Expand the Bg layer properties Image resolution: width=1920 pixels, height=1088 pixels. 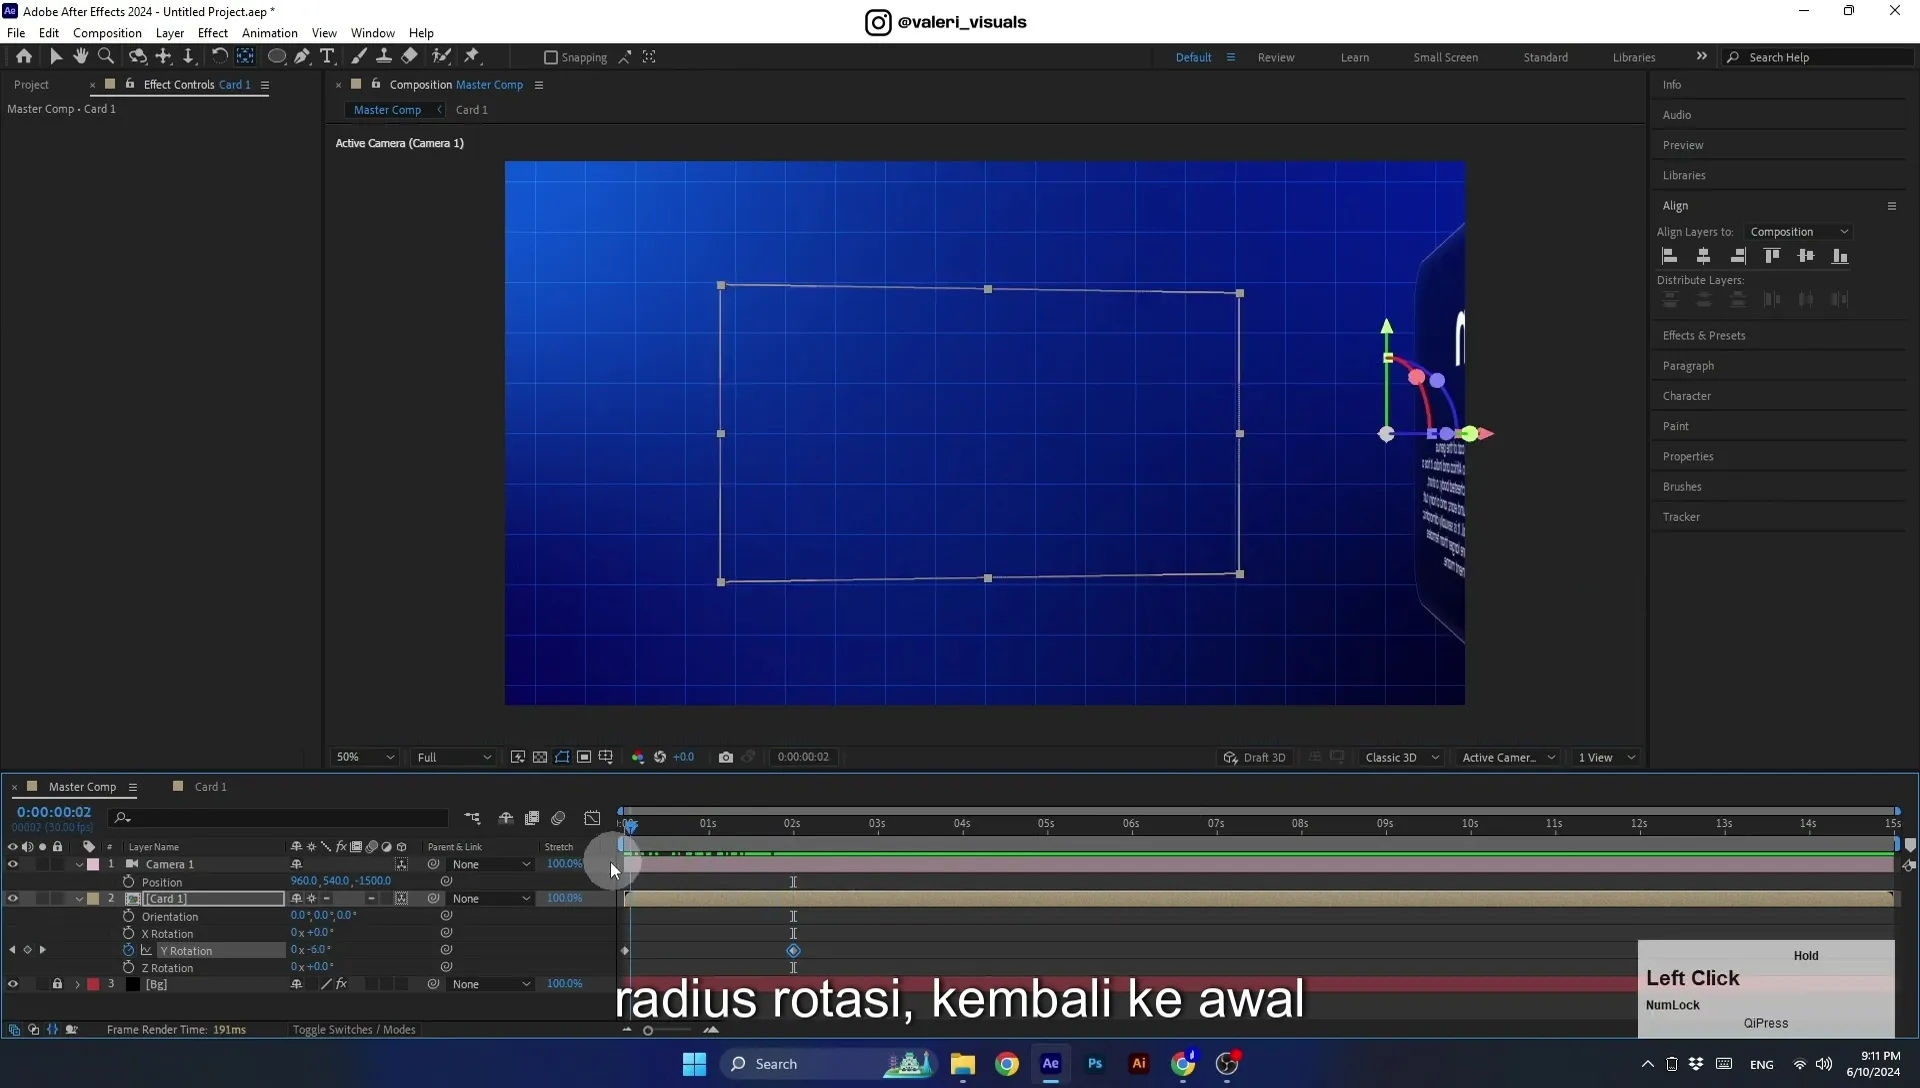click(x=77, y=984)
